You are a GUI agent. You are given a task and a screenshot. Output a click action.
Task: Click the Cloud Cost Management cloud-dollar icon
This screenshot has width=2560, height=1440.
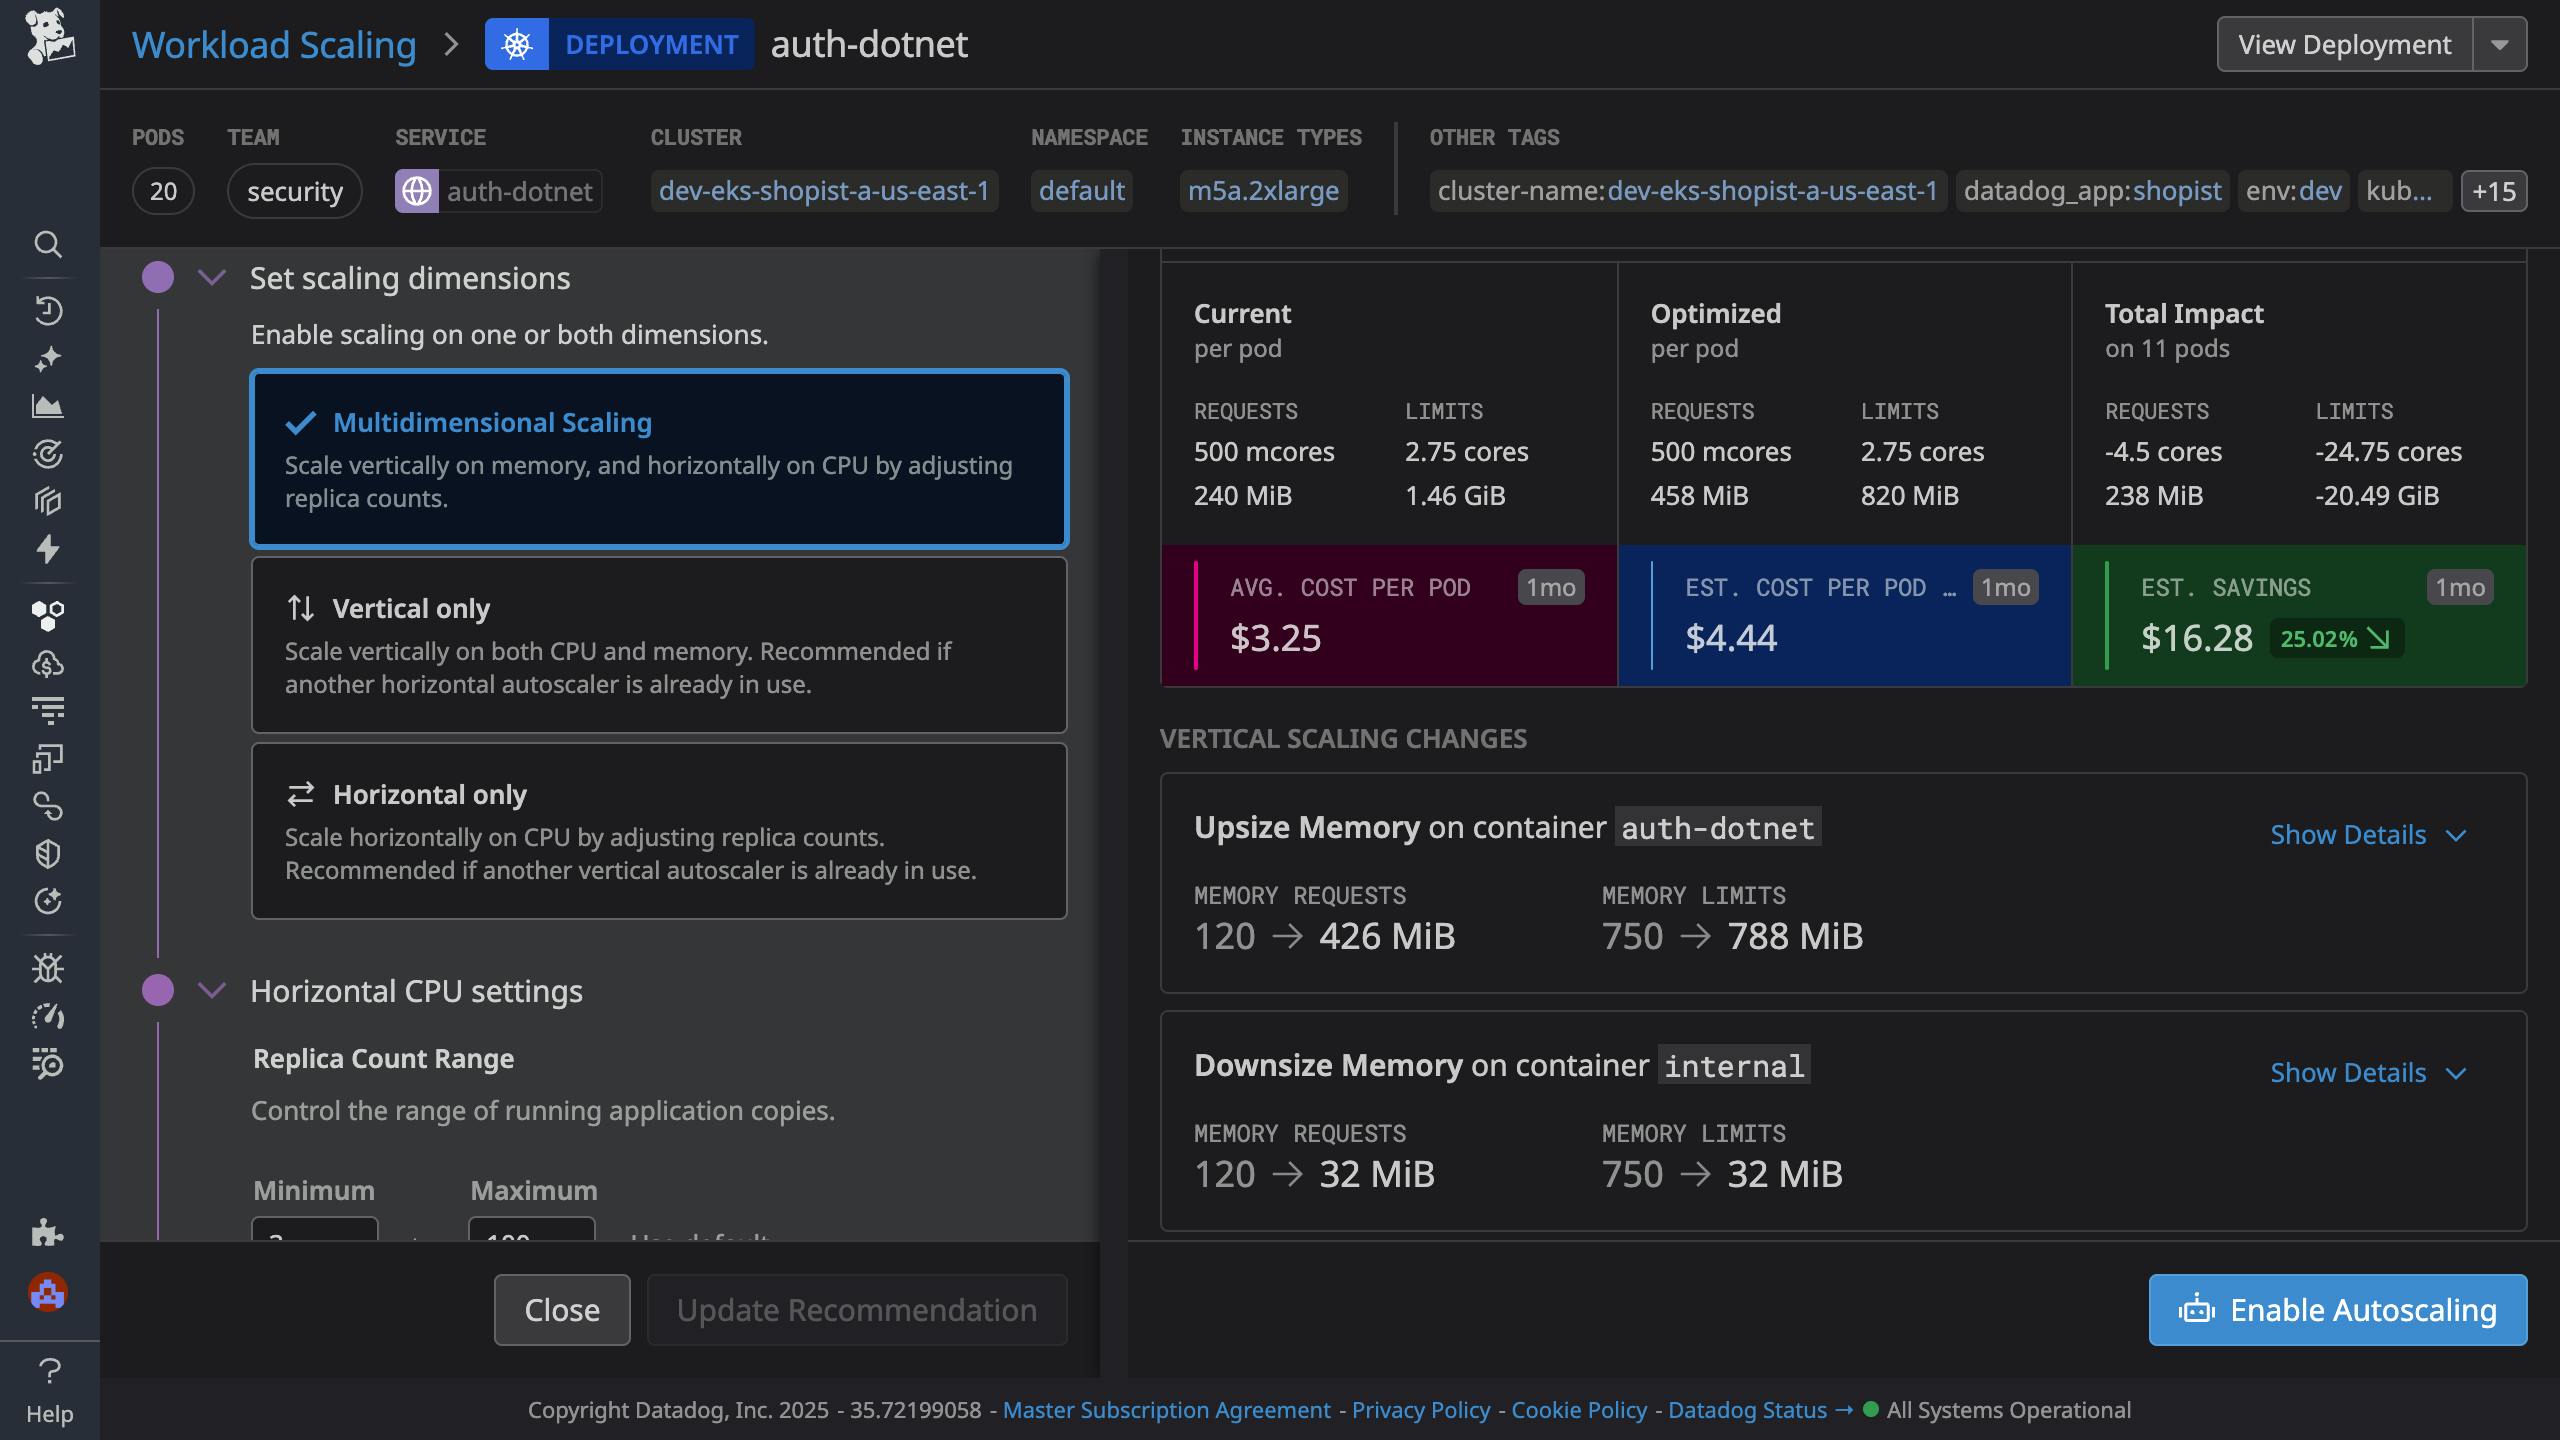pos(48,663)
